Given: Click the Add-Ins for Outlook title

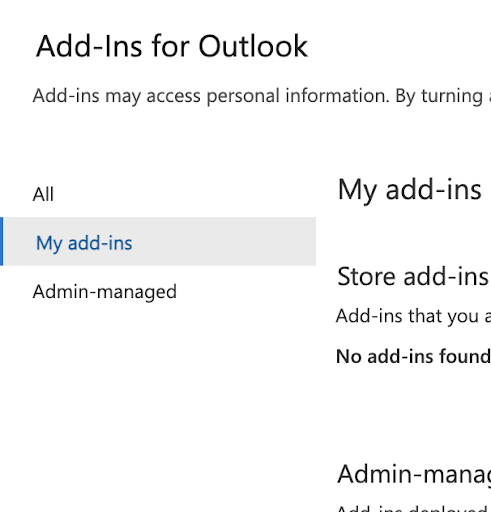Looking at the screenshot, I should click(172, 46).
